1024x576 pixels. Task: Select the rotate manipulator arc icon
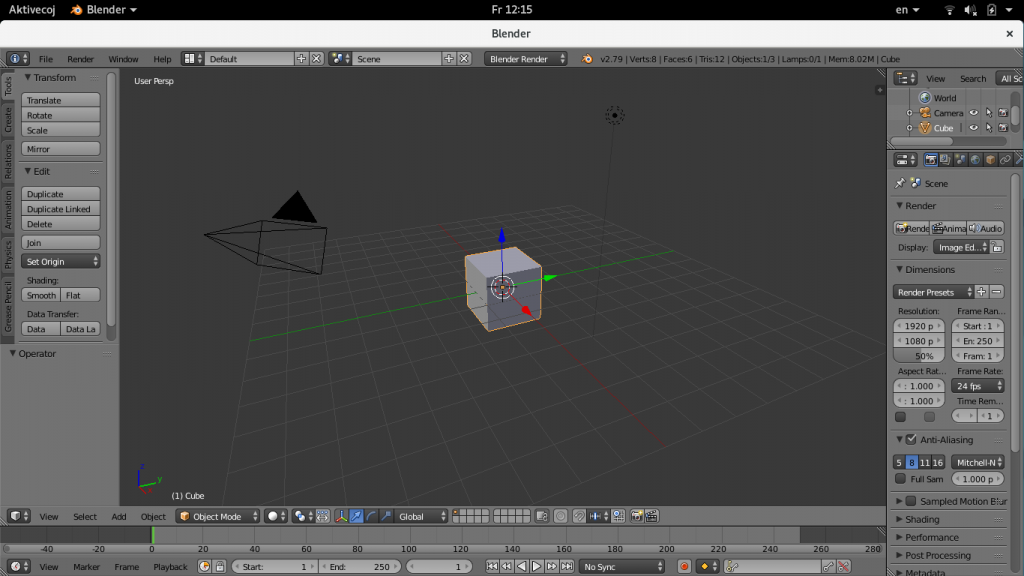pos(371,516)
